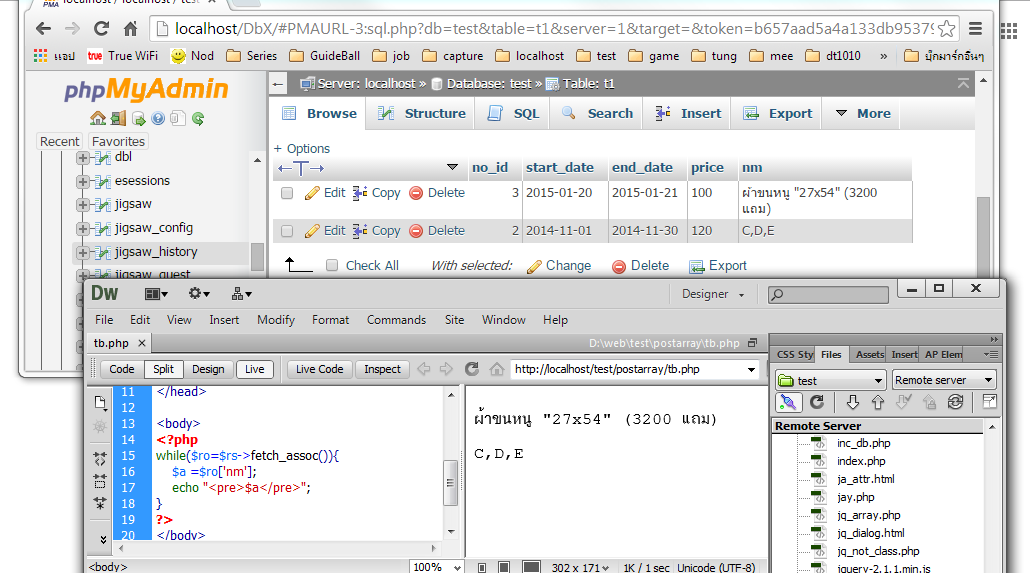
Task: Enable the Check All checkbox
Action: pyautogui.click(x=332, y=266)
